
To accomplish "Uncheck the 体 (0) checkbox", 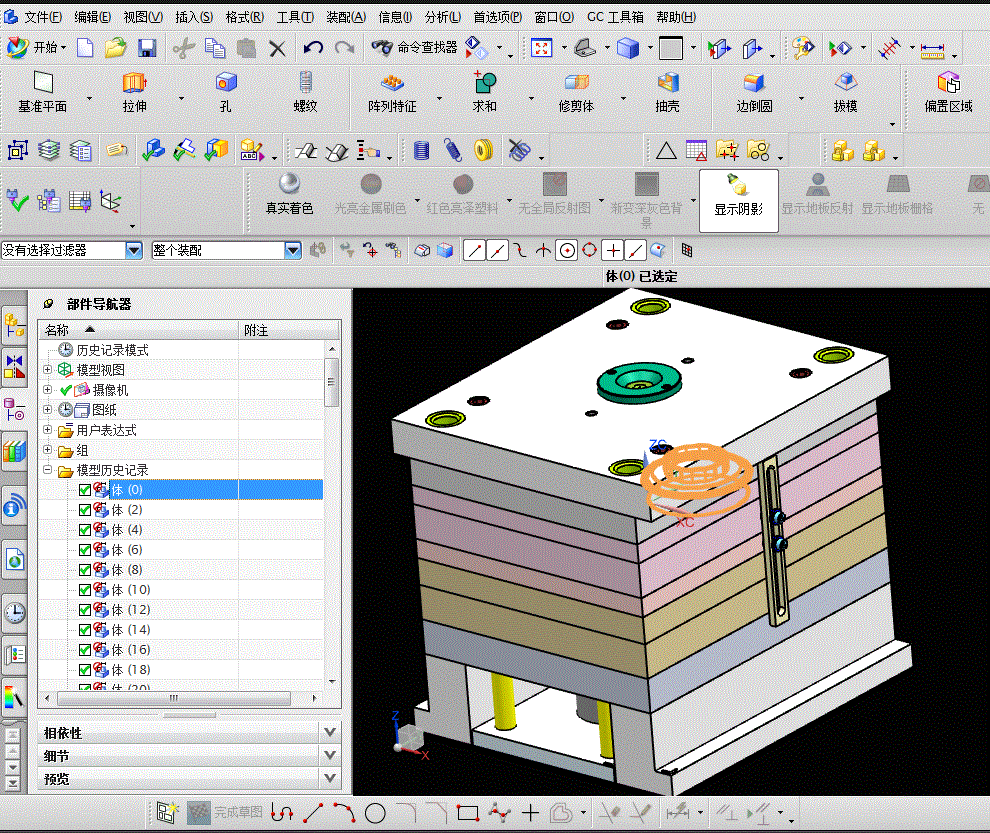I will [x=85, y=490].
